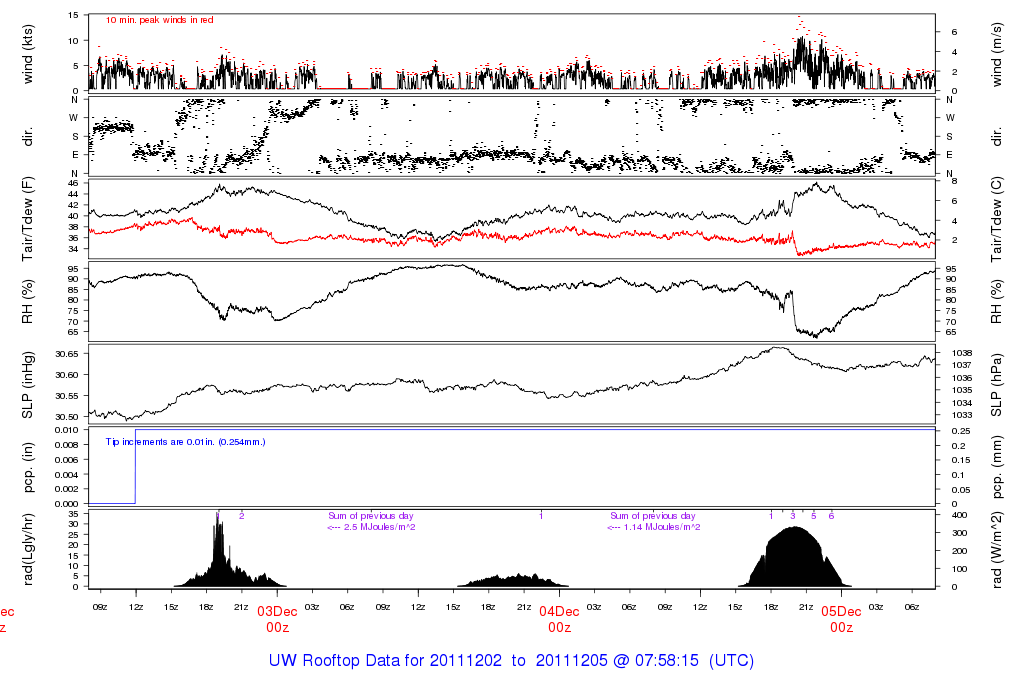This screenshot has width=1024, height=700.
Task: Click the "0.008" precipitation tick label
Action: [67, 445]
